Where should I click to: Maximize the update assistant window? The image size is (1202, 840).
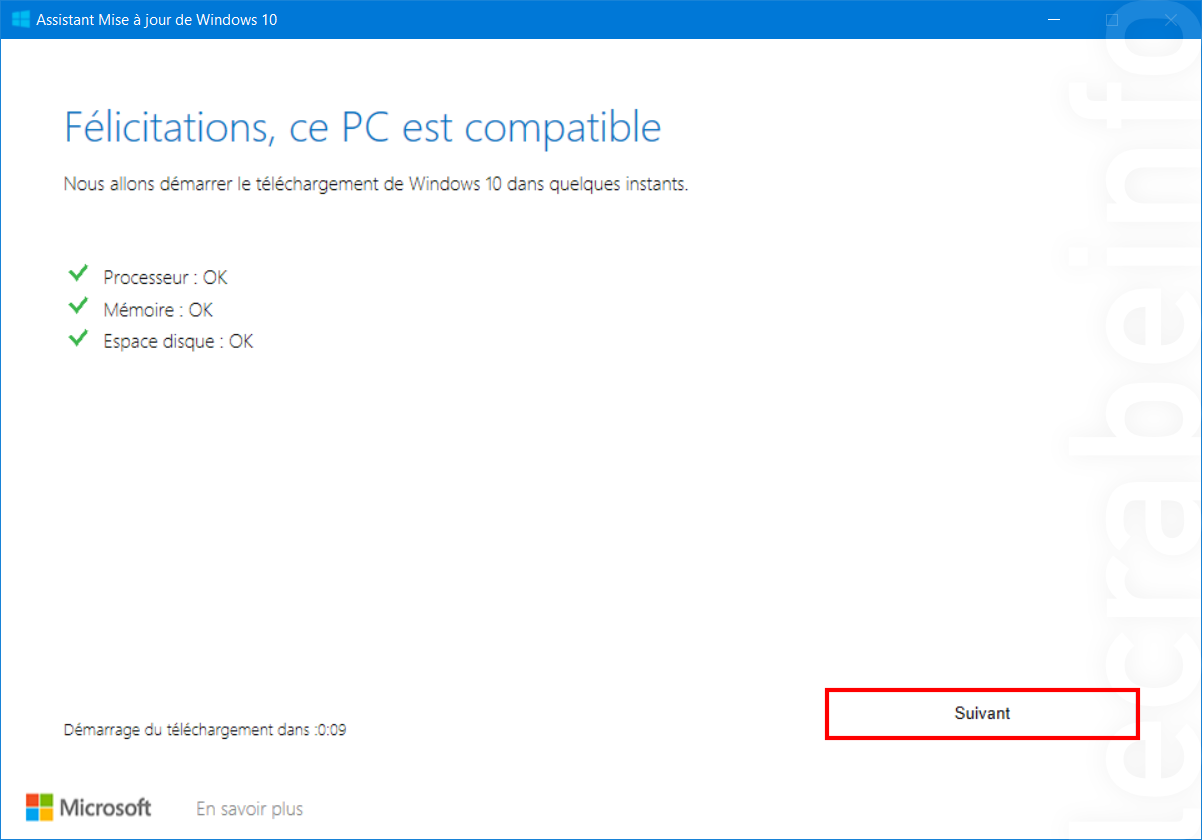pyautogui.click(x=1112, y=19)
